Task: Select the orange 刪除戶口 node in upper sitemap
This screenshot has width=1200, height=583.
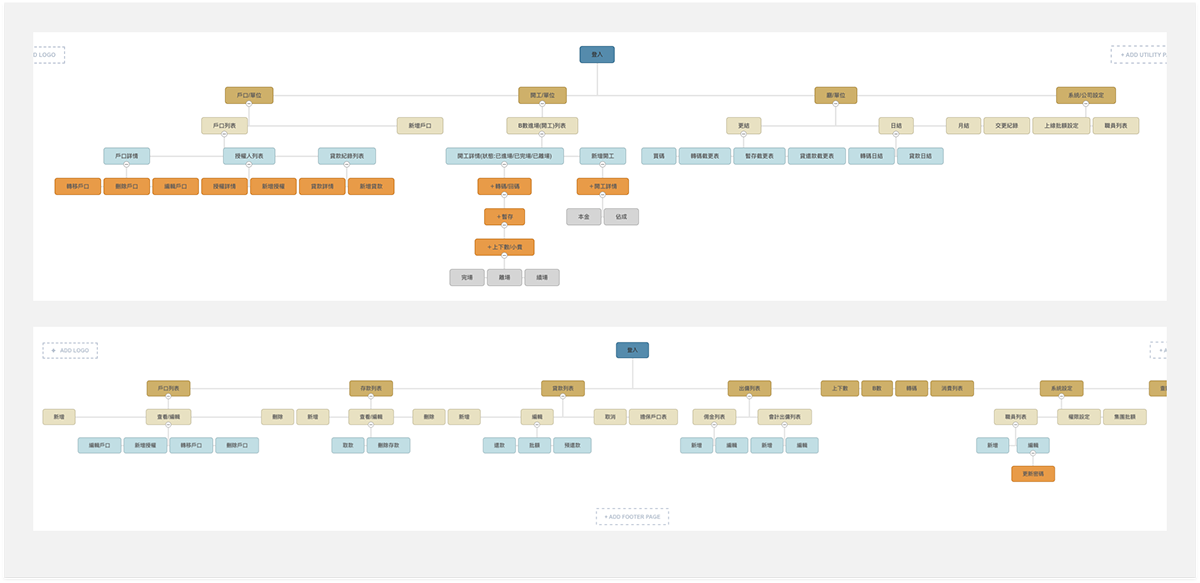Action: [127, 186]
